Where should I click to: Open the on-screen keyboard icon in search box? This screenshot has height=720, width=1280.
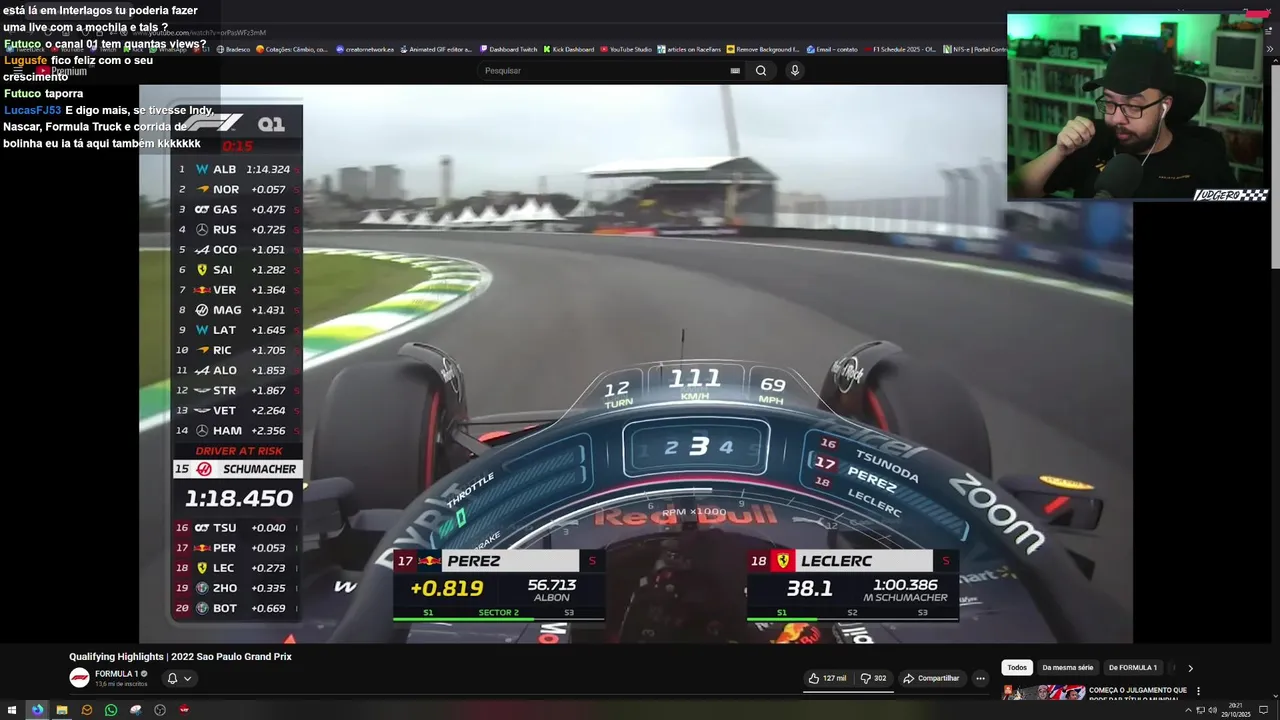pos(735,71)
